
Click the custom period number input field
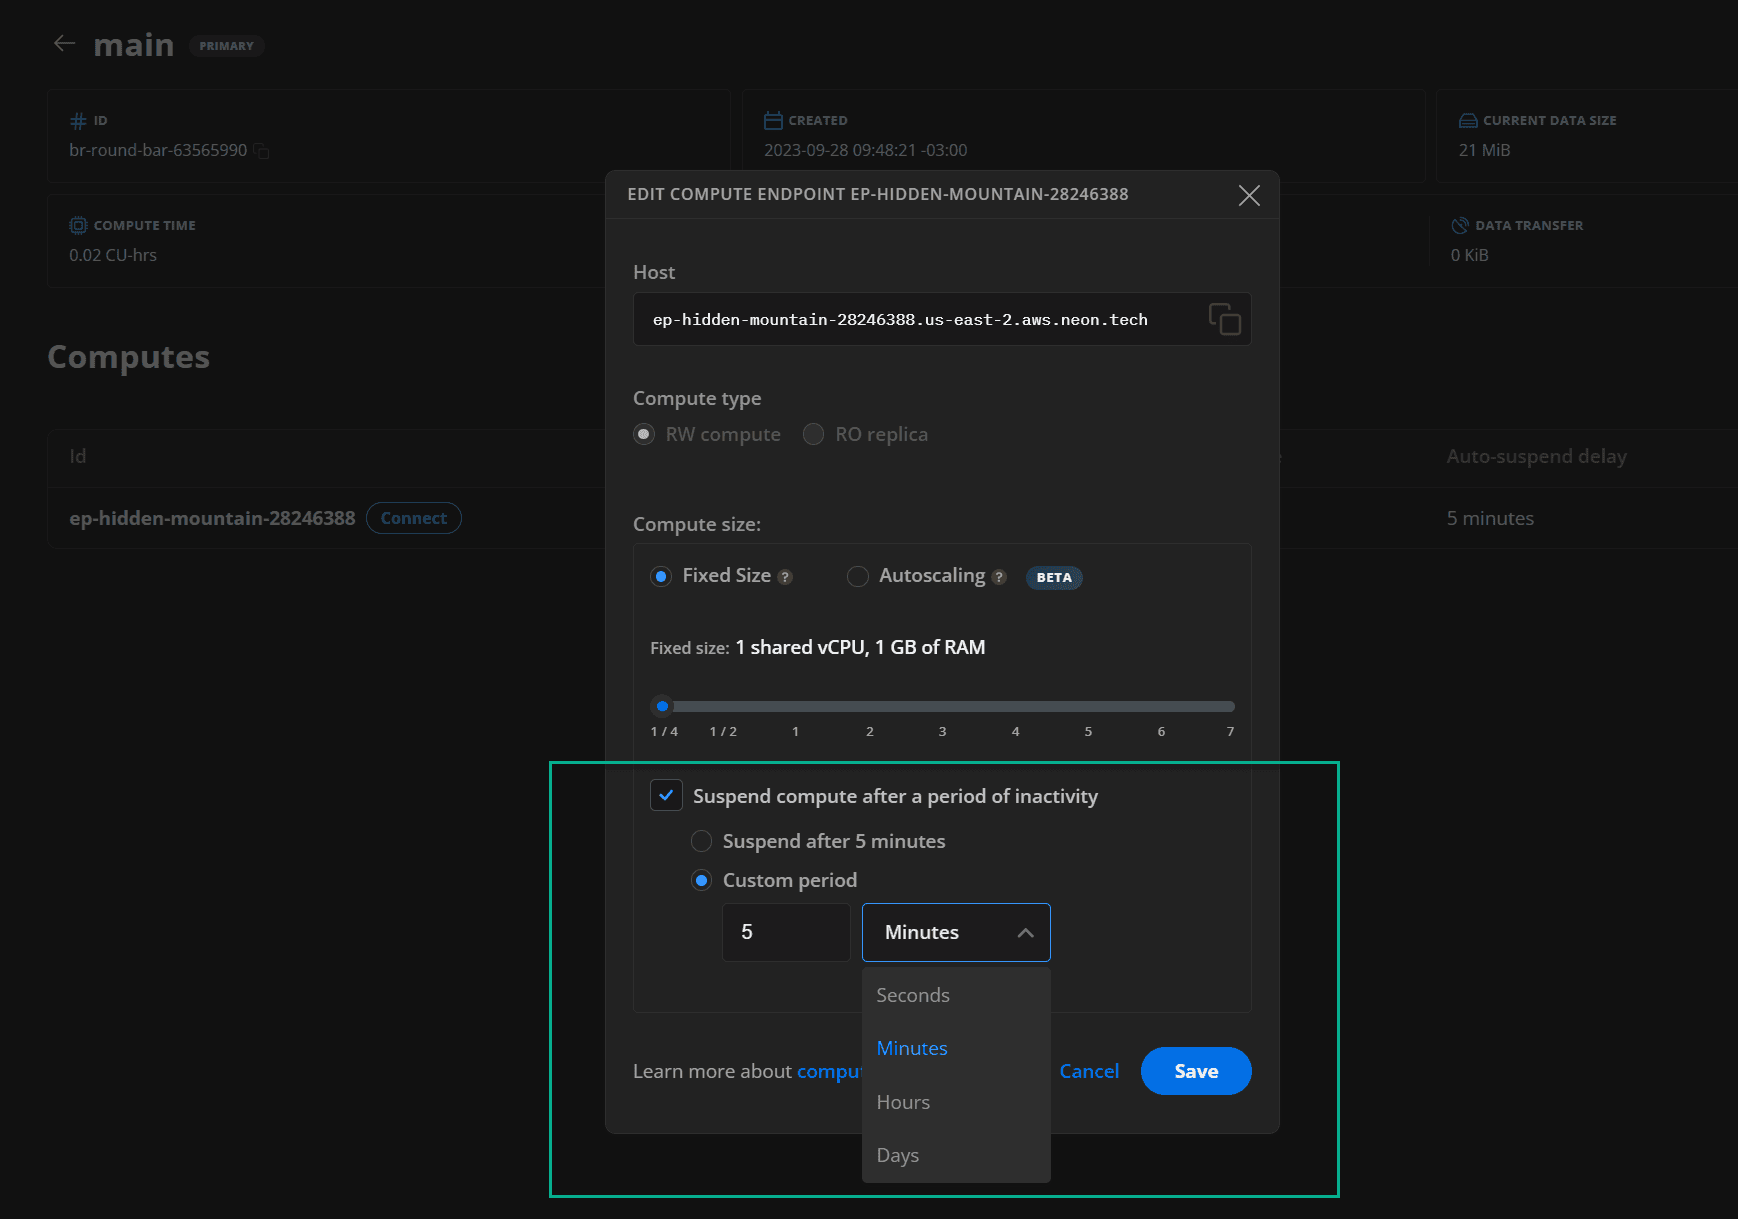[x=786, y=932]
